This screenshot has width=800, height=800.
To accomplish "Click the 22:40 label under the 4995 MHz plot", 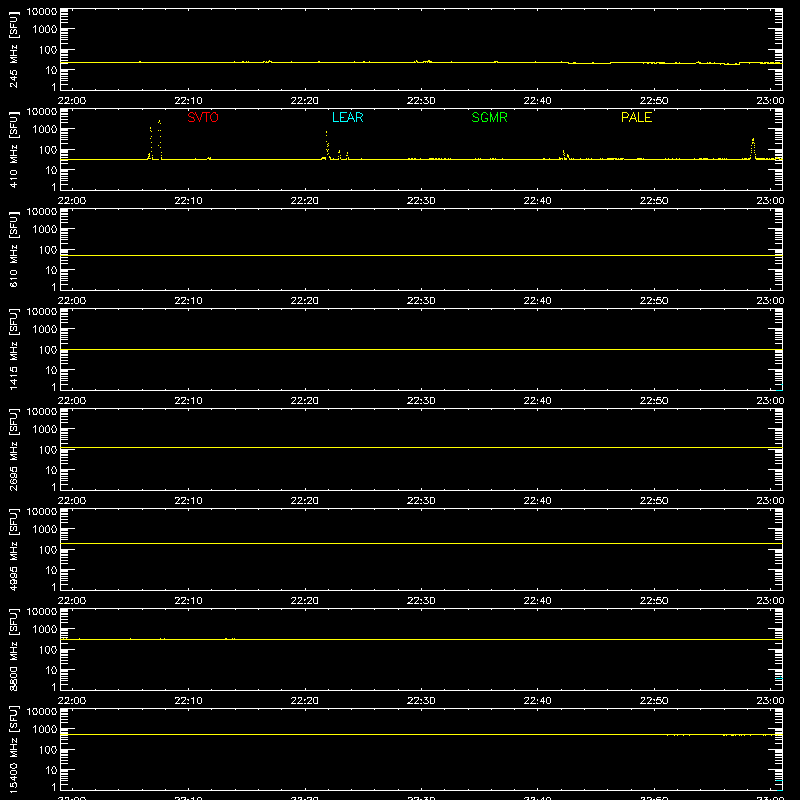I will tap(537, 601).
